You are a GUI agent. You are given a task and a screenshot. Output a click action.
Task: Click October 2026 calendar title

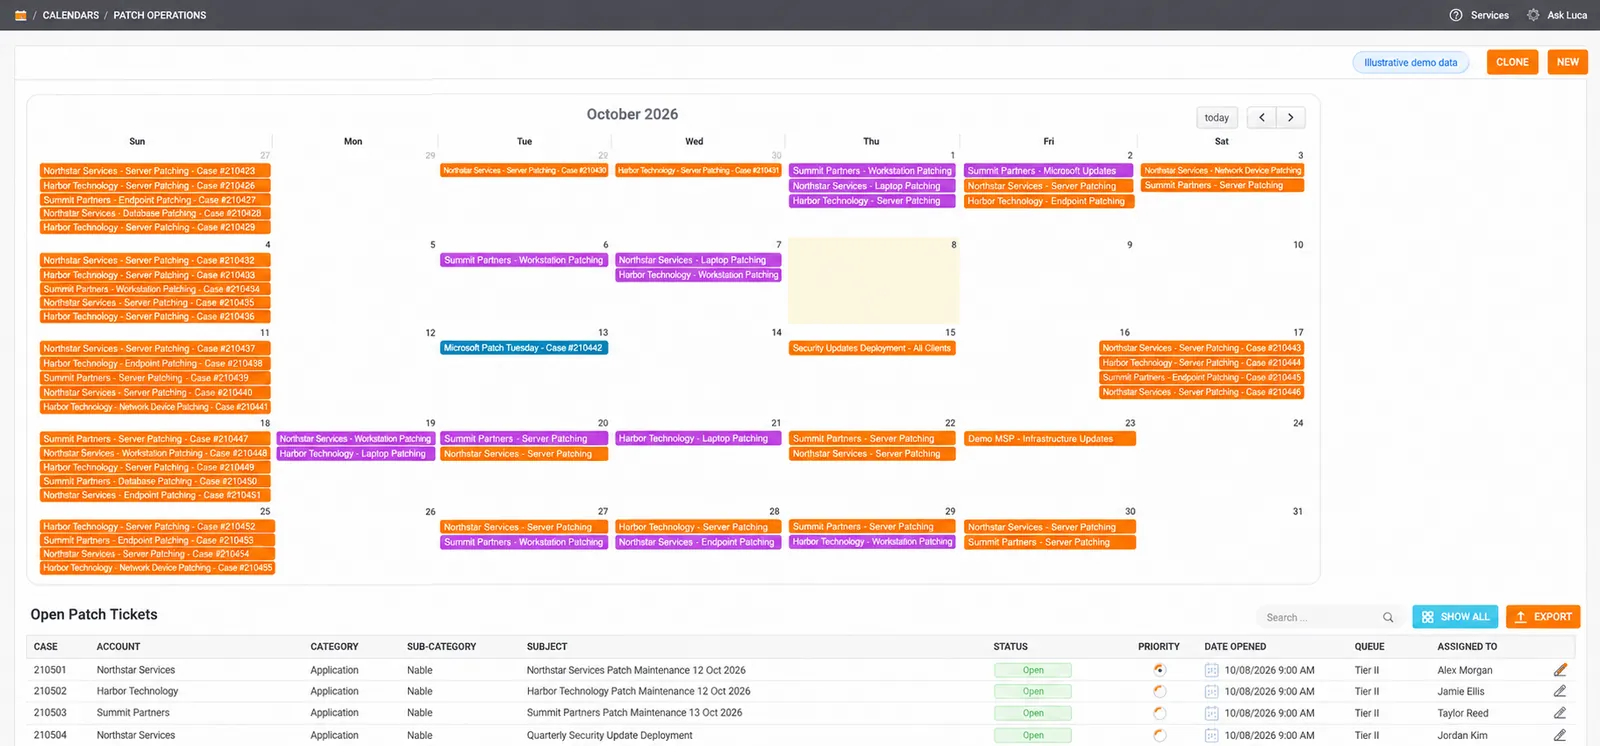[632, 114]
